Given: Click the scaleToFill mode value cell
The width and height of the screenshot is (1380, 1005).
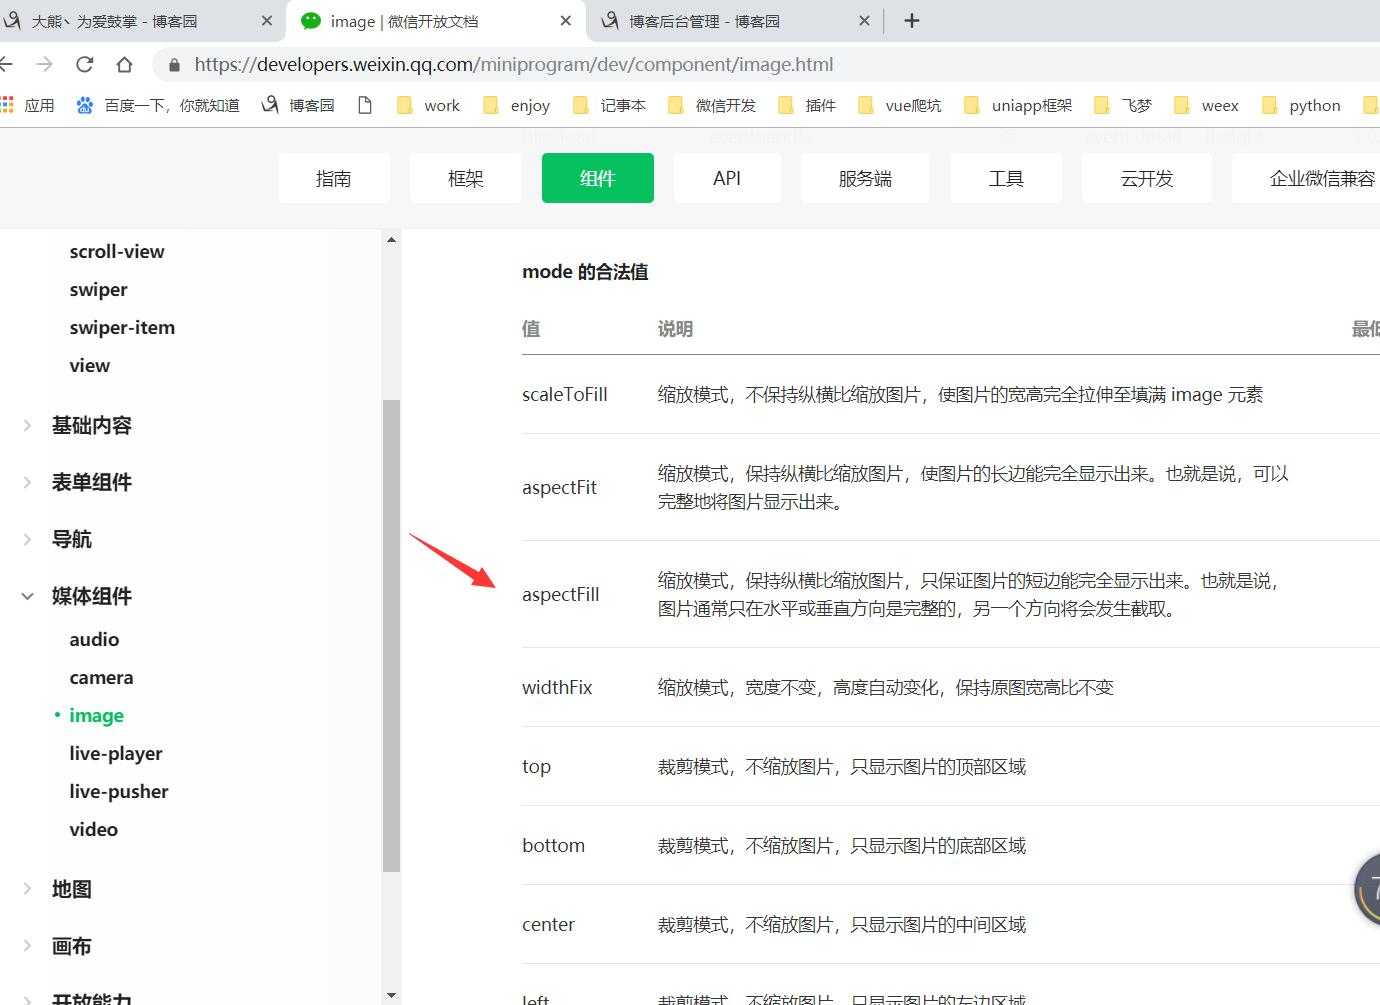Looking at the screenshot, I should (565, 394).
